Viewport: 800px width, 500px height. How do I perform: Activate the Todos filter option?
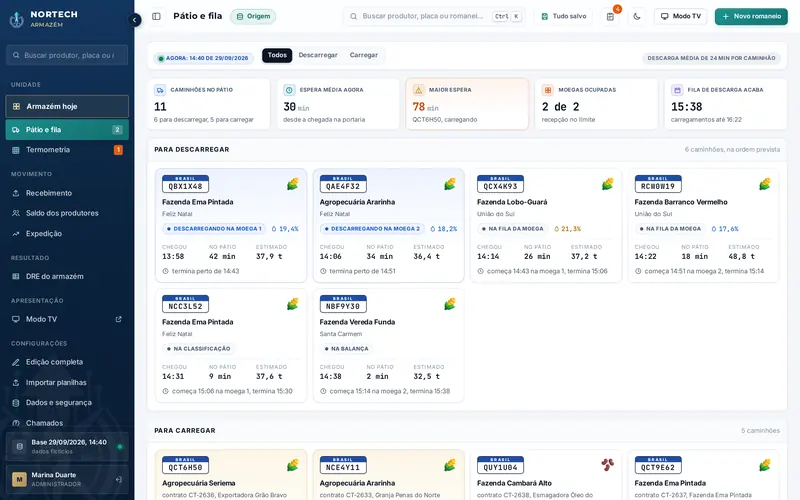[x=277, y=55]
